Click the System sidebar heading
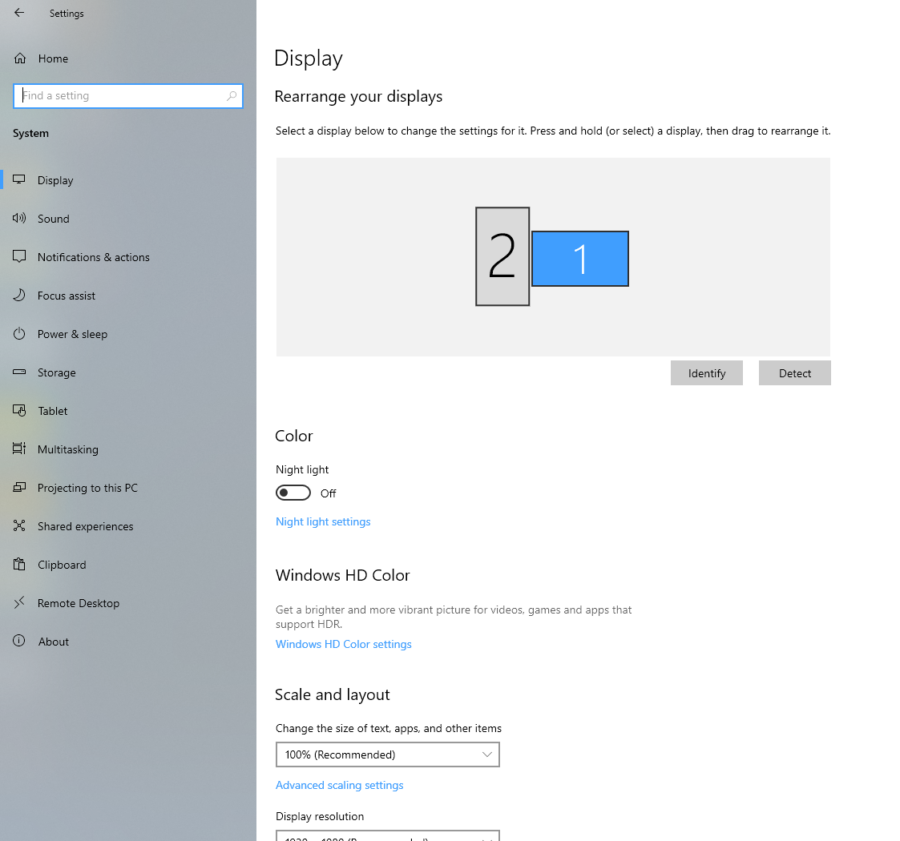Viewport: 900px width, 841px height. (x=31, y=133)
